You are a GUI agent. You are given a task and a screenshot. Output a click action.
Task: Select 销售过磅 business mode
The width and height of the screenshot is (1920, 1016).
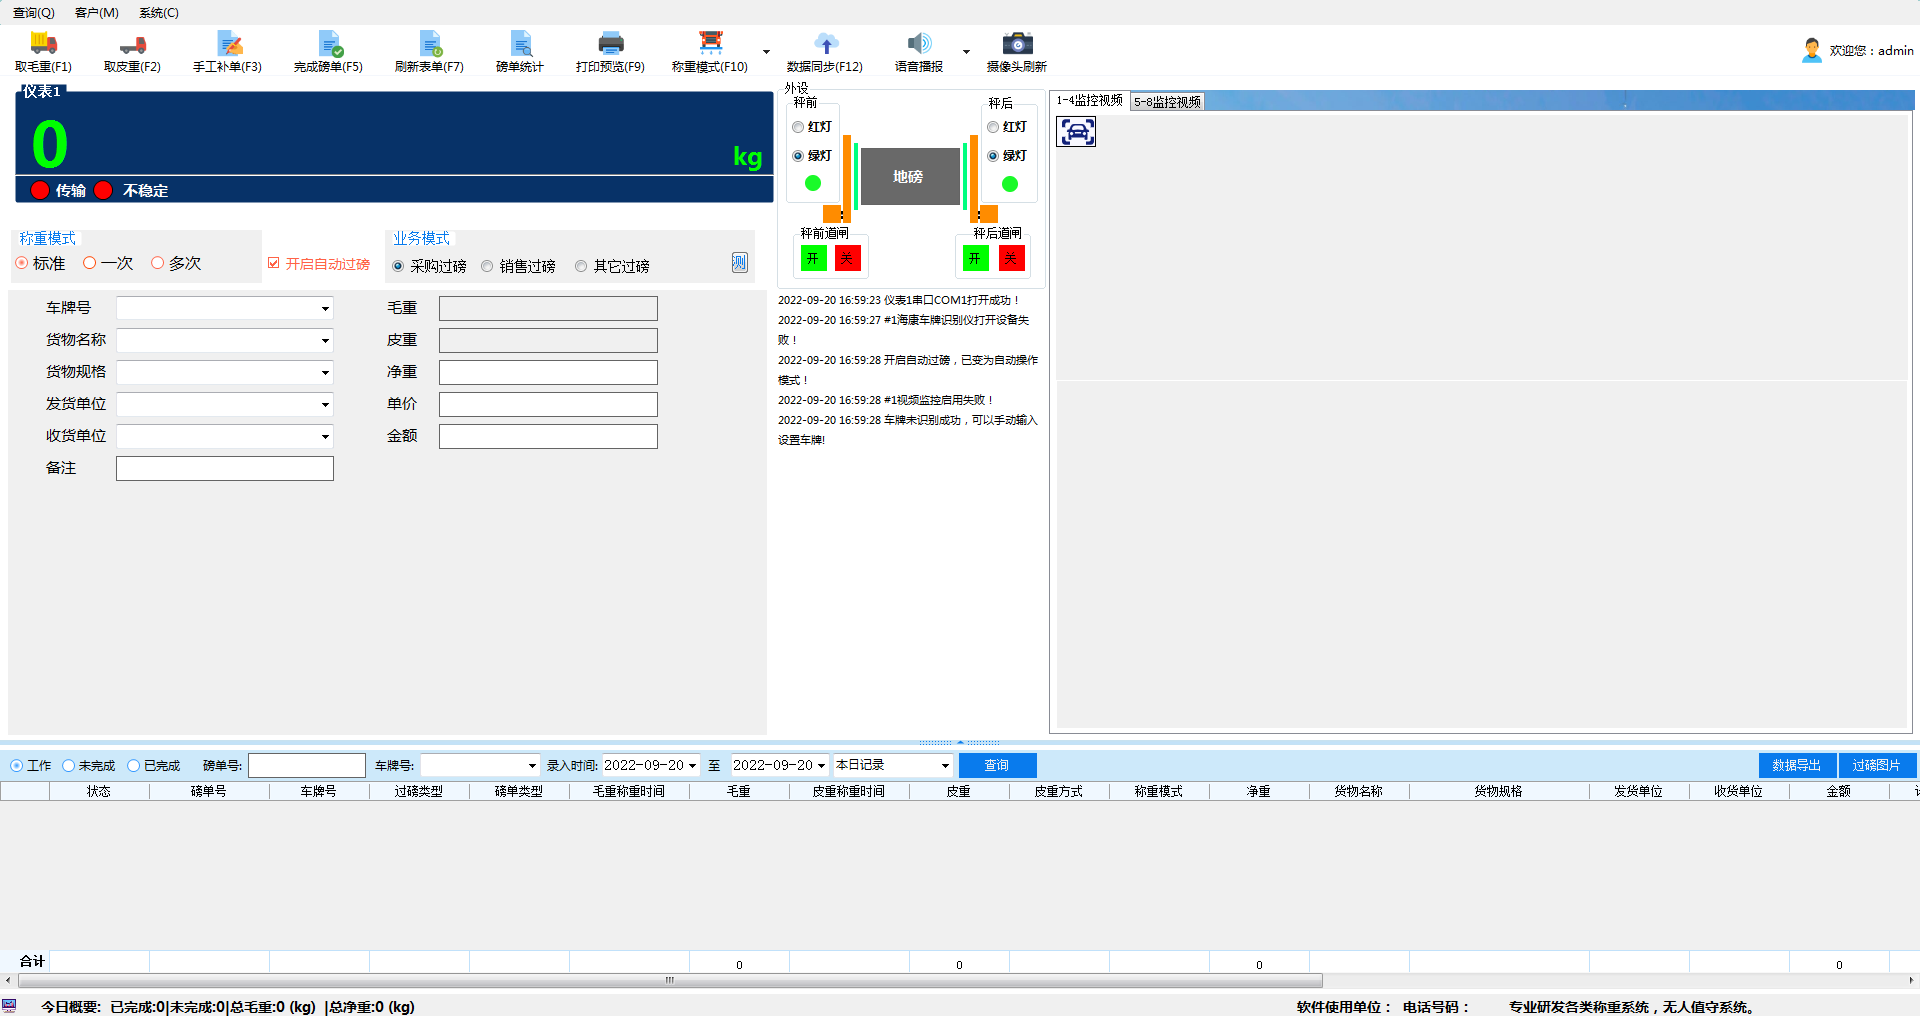[487, 267]
